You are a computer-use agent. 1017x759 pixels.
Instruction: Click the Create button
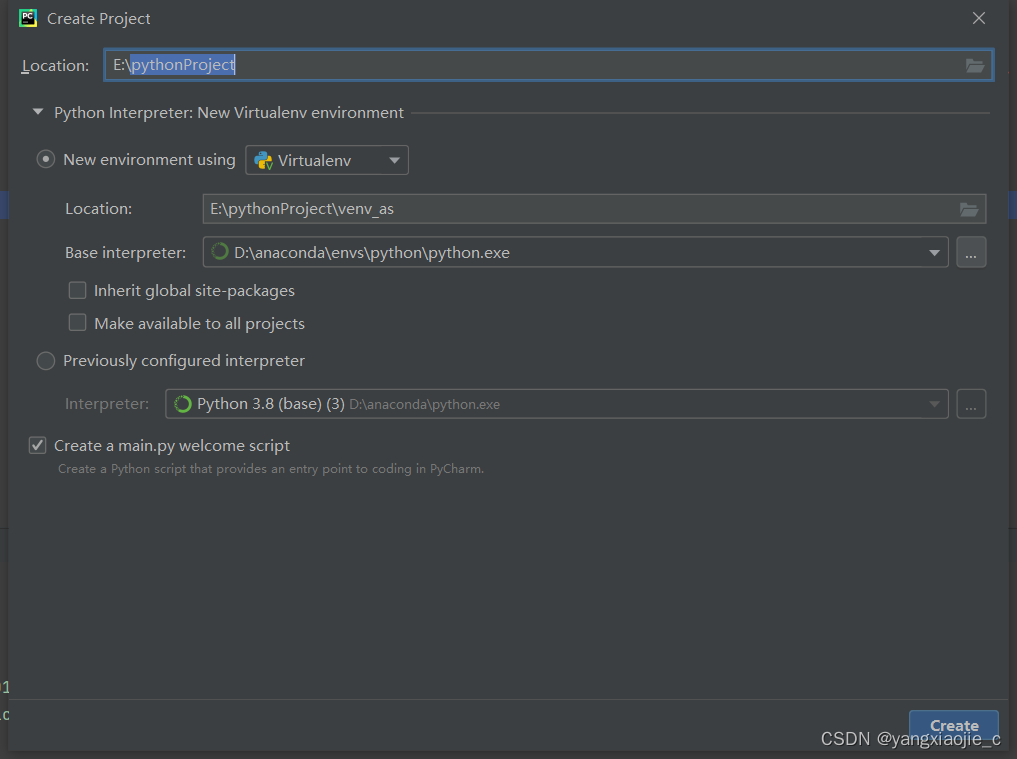pyautogui.click(x=953, y=725)
